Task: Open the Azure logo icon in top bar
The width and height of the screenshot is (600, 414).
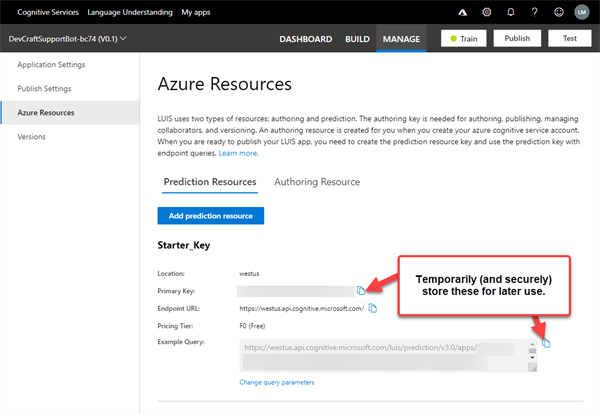Action: pyautogui.click(x=463, y=13)
